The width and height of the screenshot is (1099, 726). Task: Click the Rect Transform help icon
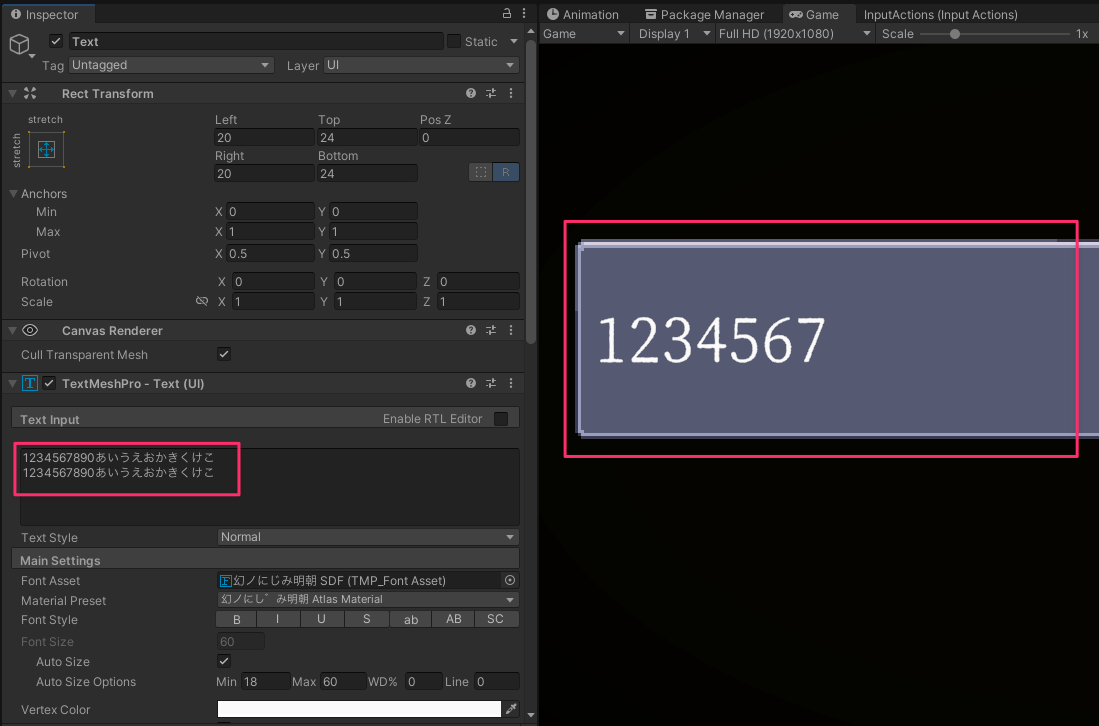(470, 93)
